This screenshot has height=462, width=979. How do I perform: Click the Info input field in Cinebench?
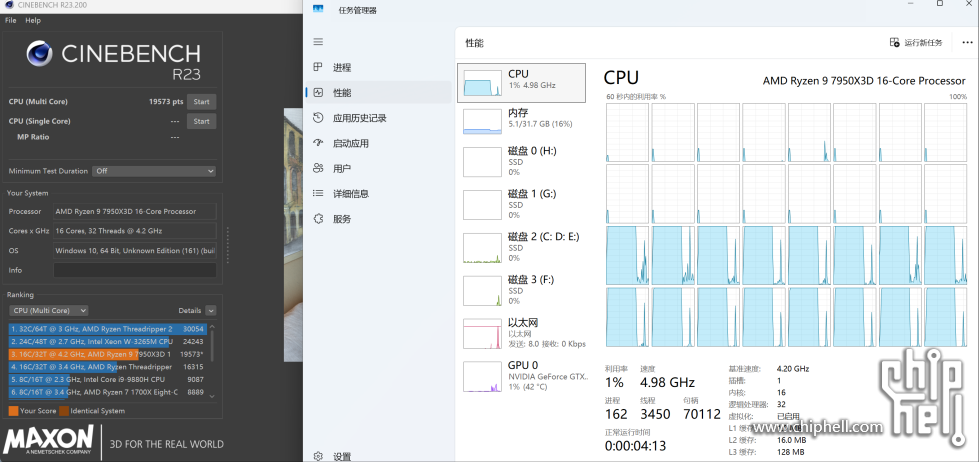[x=135, y=270]
